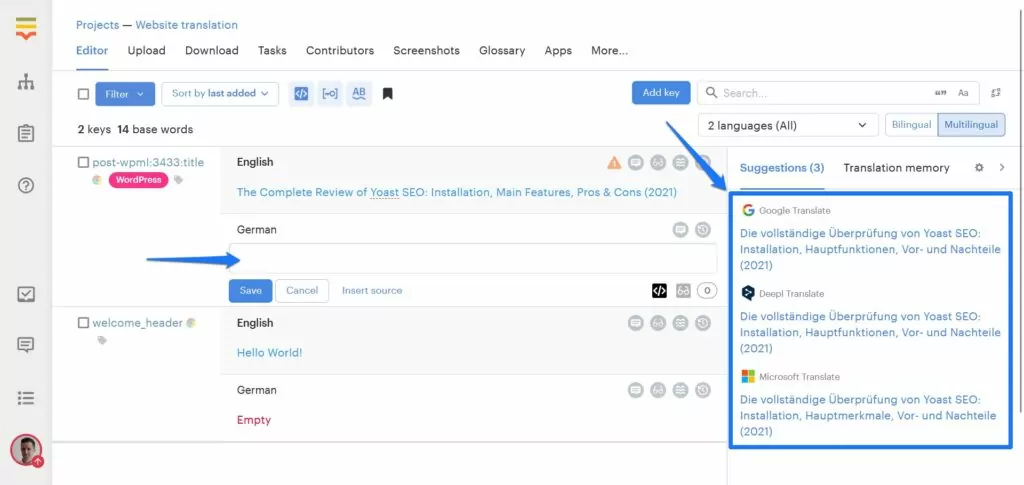Open history icon on welcome_header English row
1024x485 pixels.
point(703,323)
